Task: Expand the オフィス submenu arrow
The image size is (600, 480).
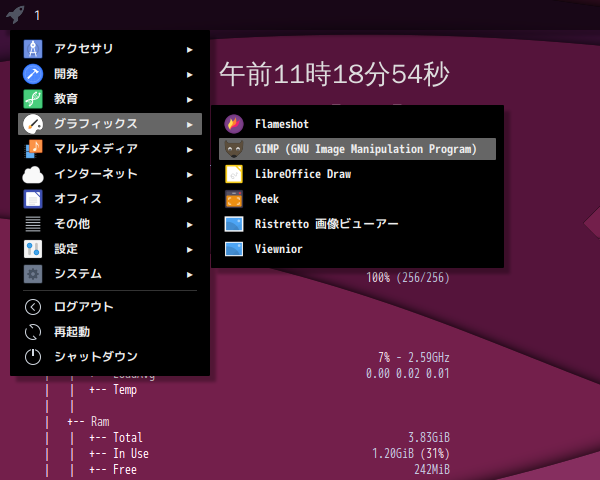Action: (x=189, y=200)
